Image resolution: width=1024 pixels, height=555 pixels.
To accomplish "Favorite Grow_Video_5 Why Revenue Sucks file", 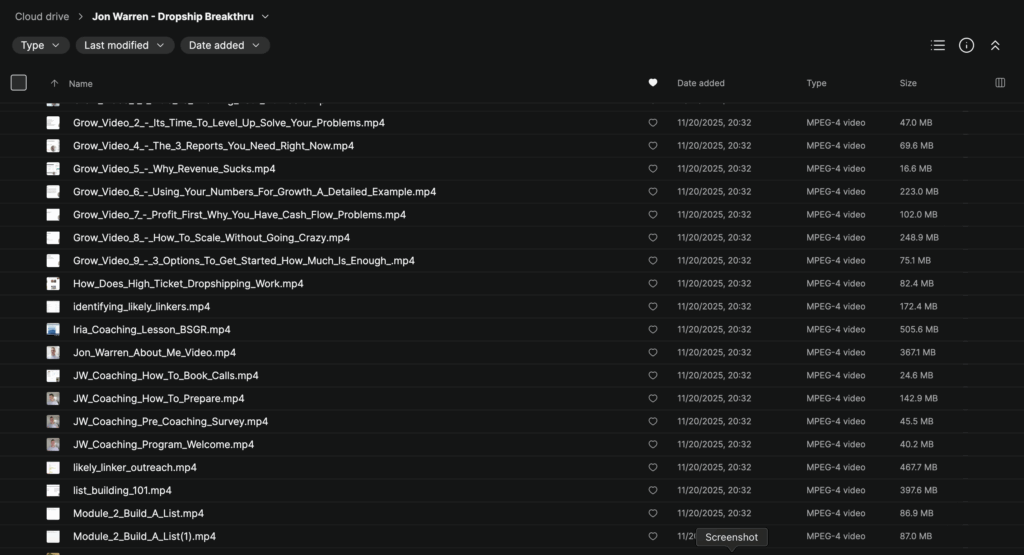I will (653, 169).
